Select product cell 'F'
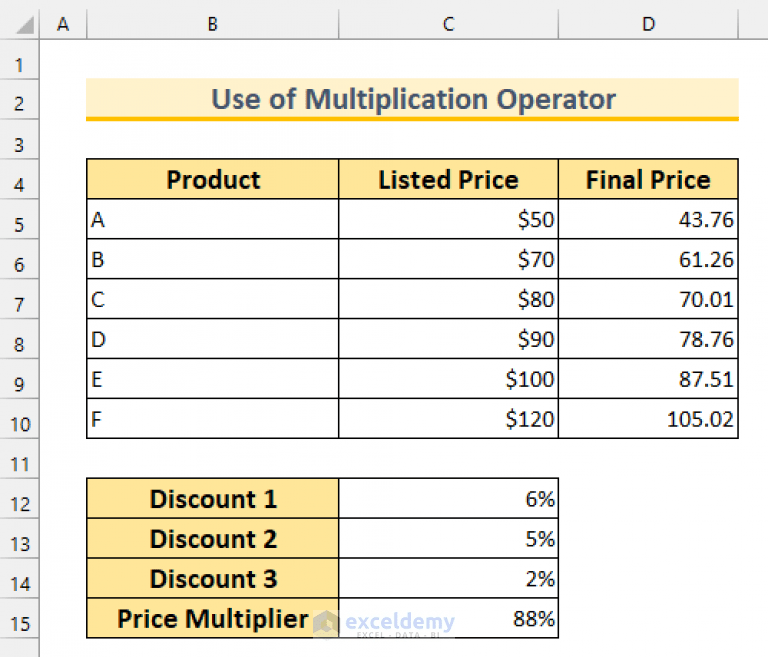The width and height of the screenshot is (768, 657). click(x=213, y=419)
